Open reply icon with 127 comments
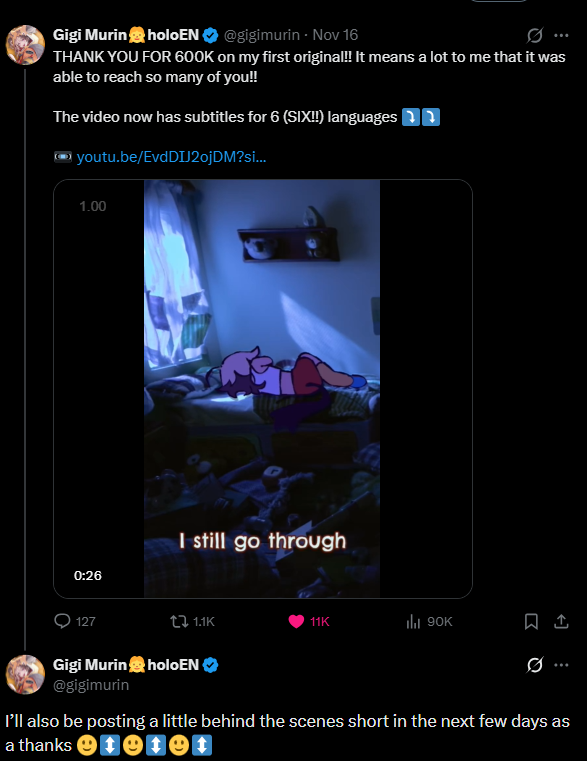The width and height of the screenshot is (587, 761). click(x=63, y=621)
